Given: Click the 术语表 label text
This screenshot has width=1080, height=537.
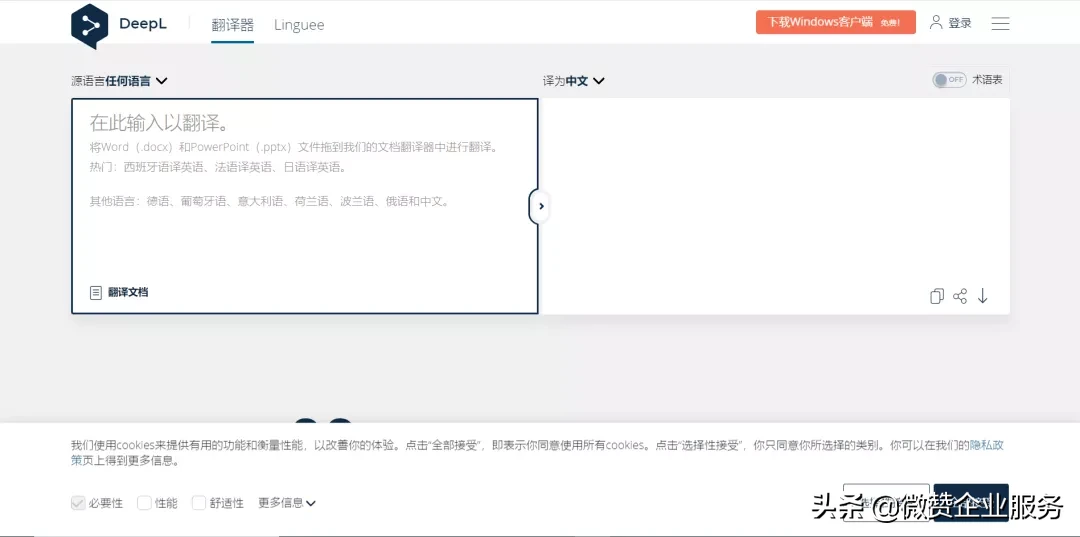Looking at the screenshot, I should click(987, 80).
